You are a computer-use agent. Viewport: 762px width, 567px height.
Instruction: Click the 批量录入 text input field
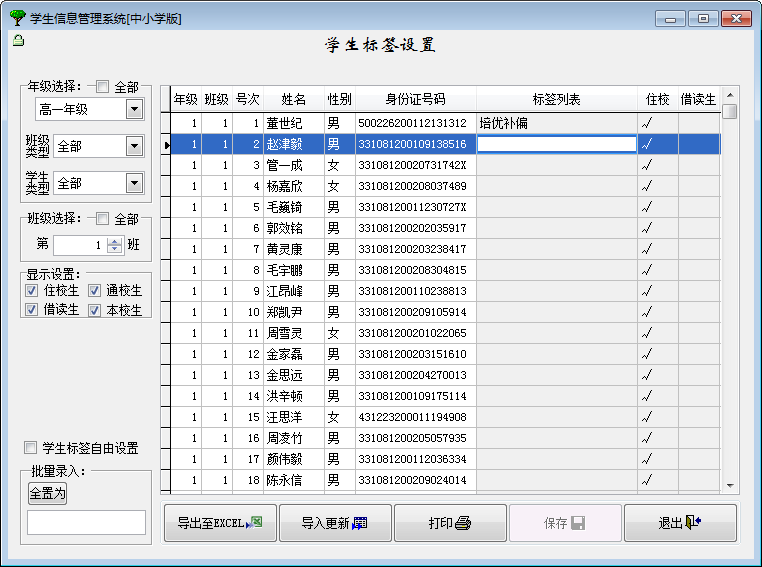(86, 522)
